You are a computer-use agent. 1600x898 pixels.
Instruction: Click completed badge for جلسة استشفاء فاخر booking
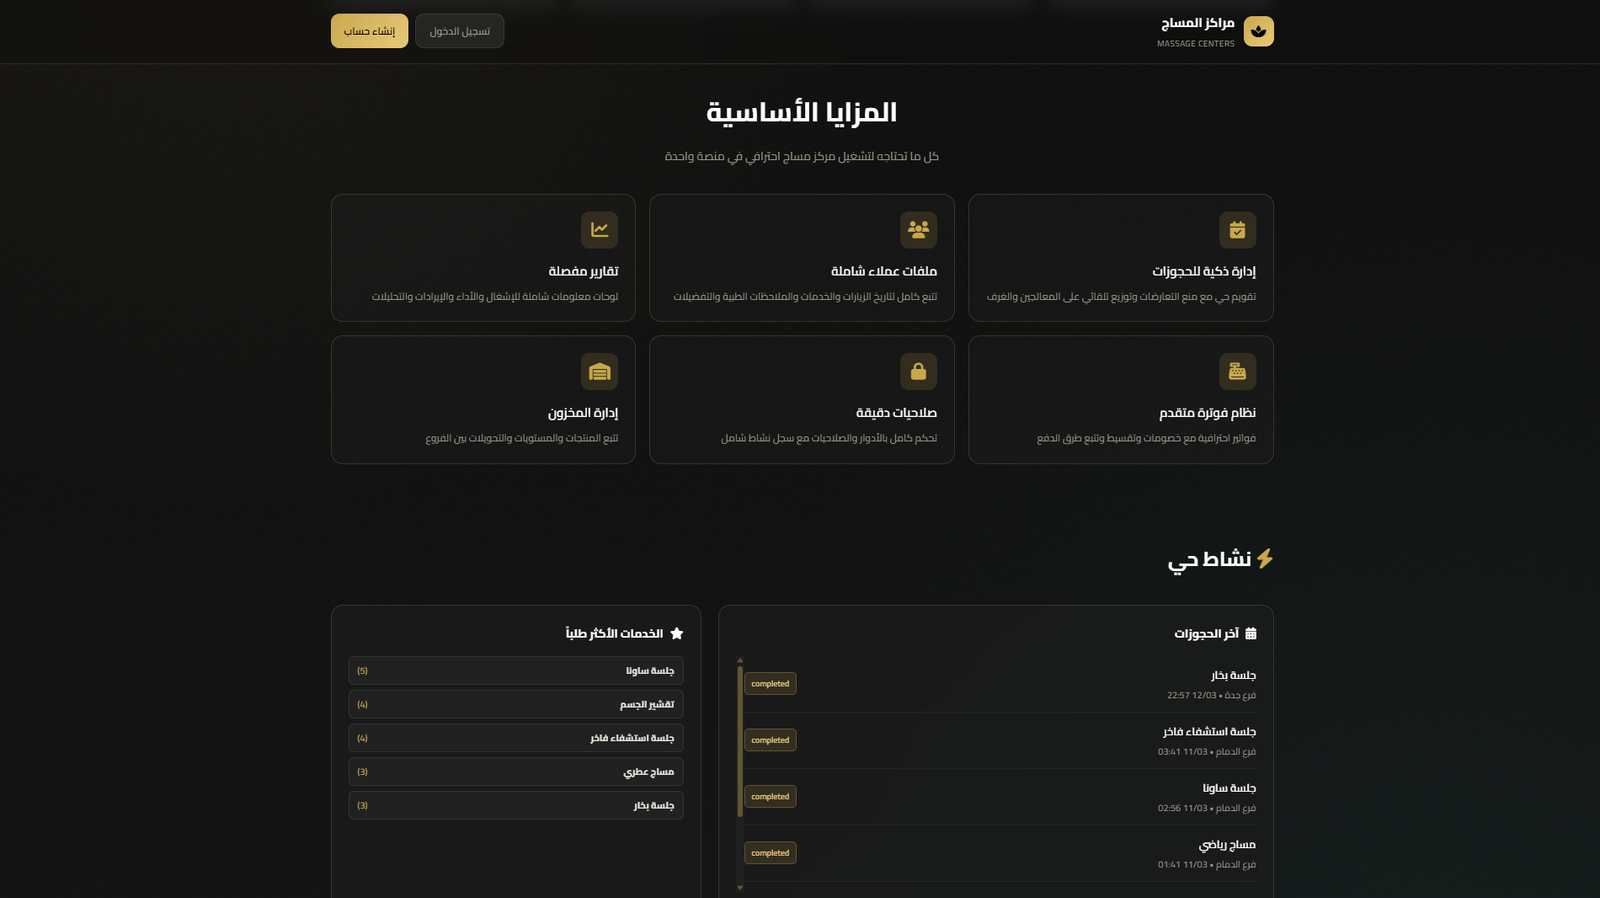(770, 740)
